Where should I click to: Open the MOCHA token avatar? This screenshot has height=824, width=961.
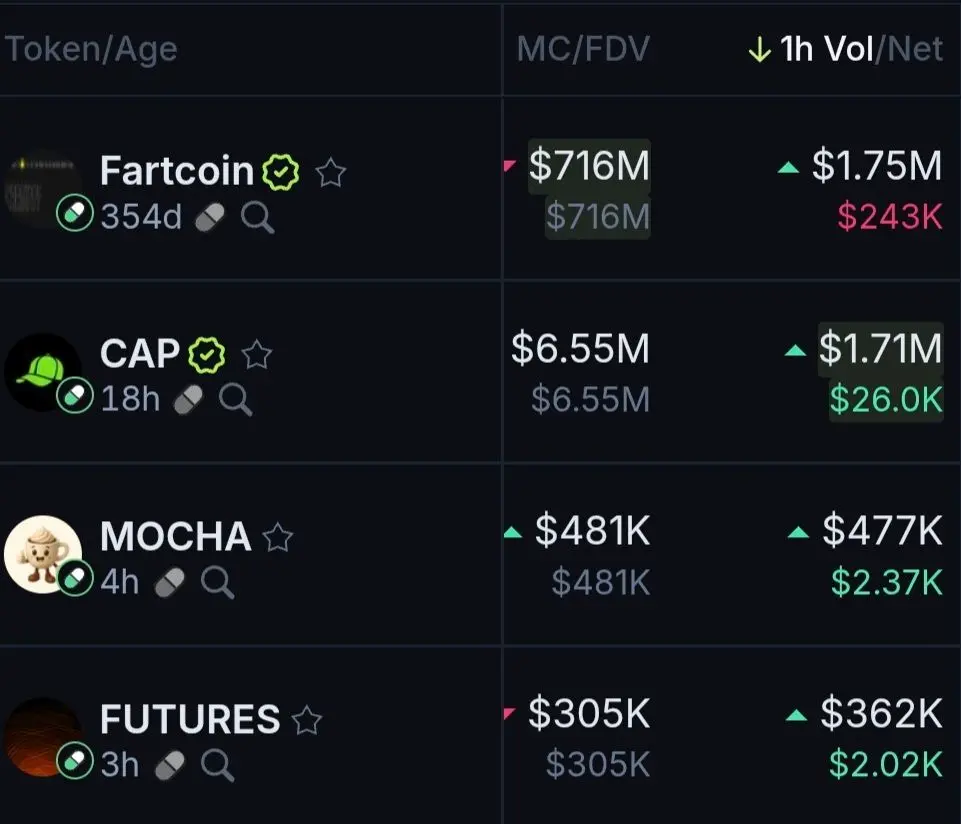(43, 554)
